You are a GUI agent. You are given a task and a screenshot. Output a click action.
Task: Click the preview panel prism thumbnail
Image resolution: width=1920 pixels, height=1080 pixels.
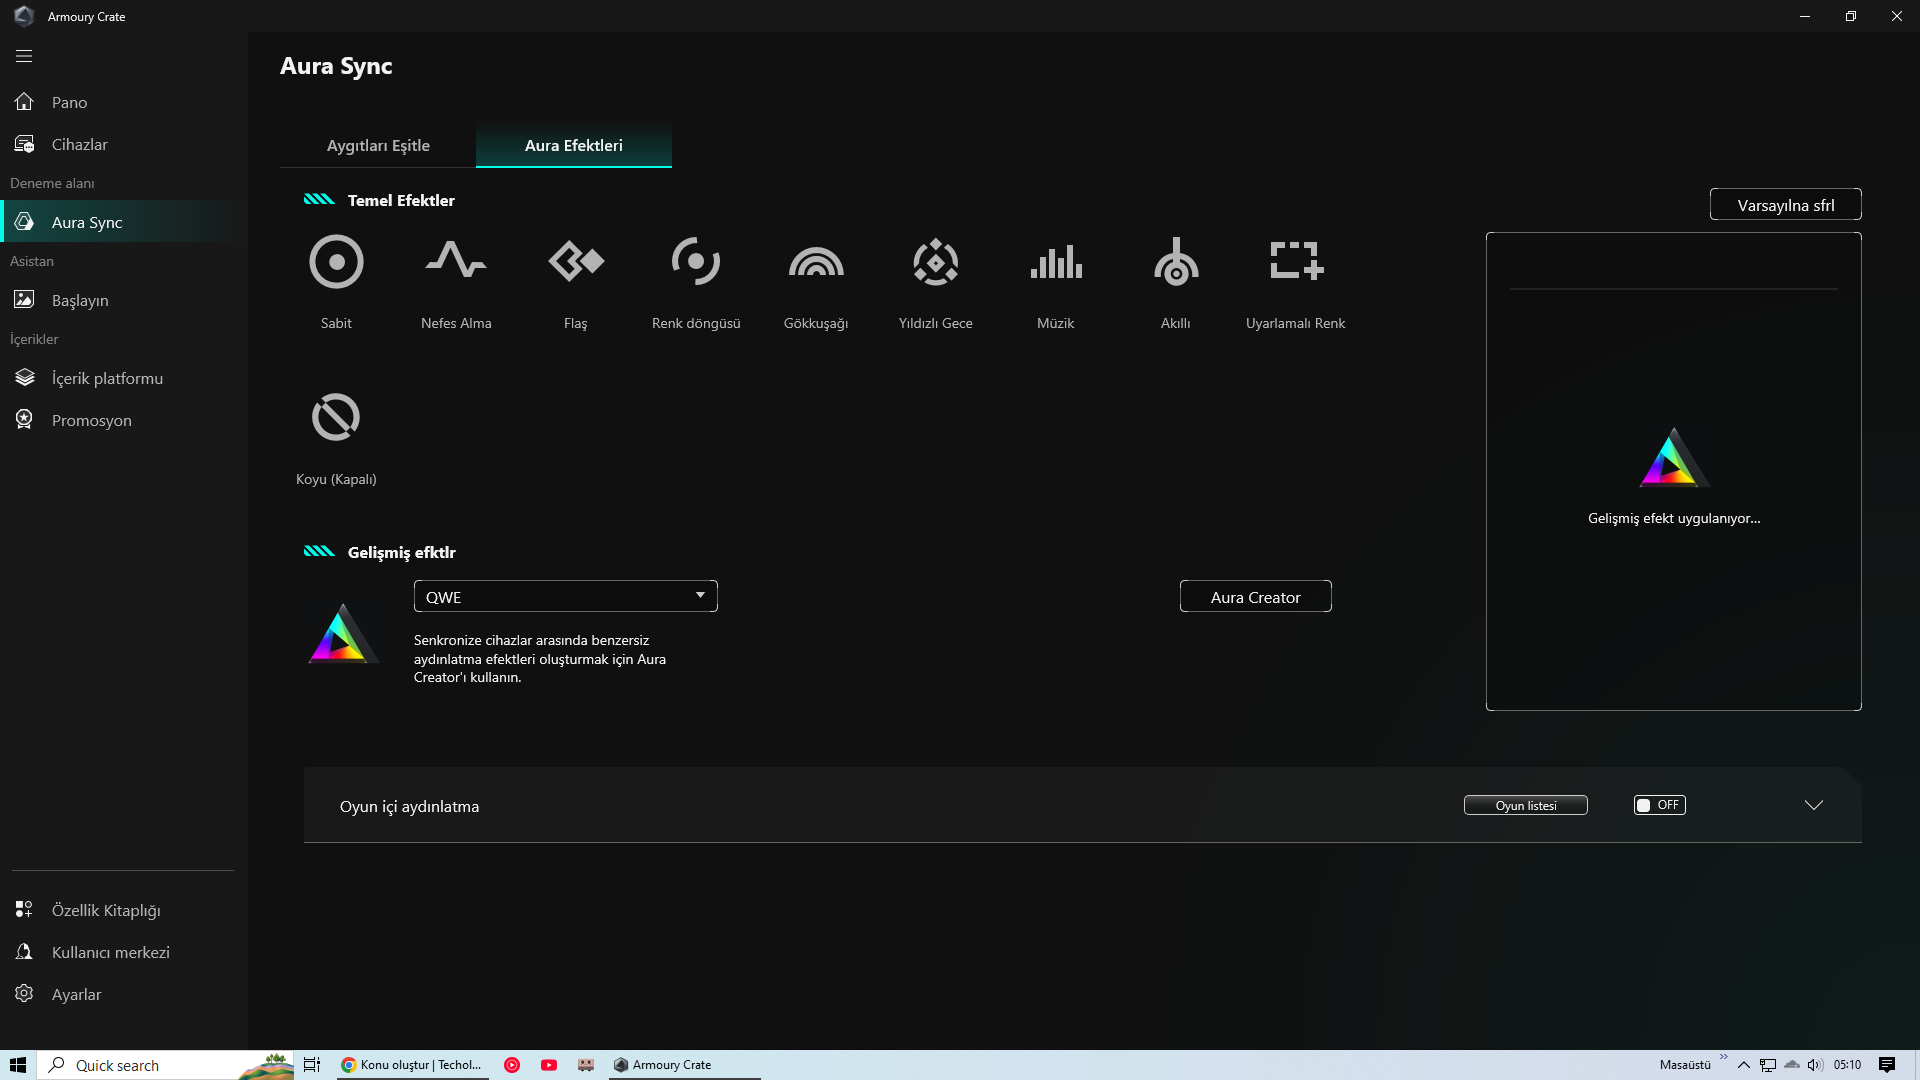click(x=1673, y=458)
